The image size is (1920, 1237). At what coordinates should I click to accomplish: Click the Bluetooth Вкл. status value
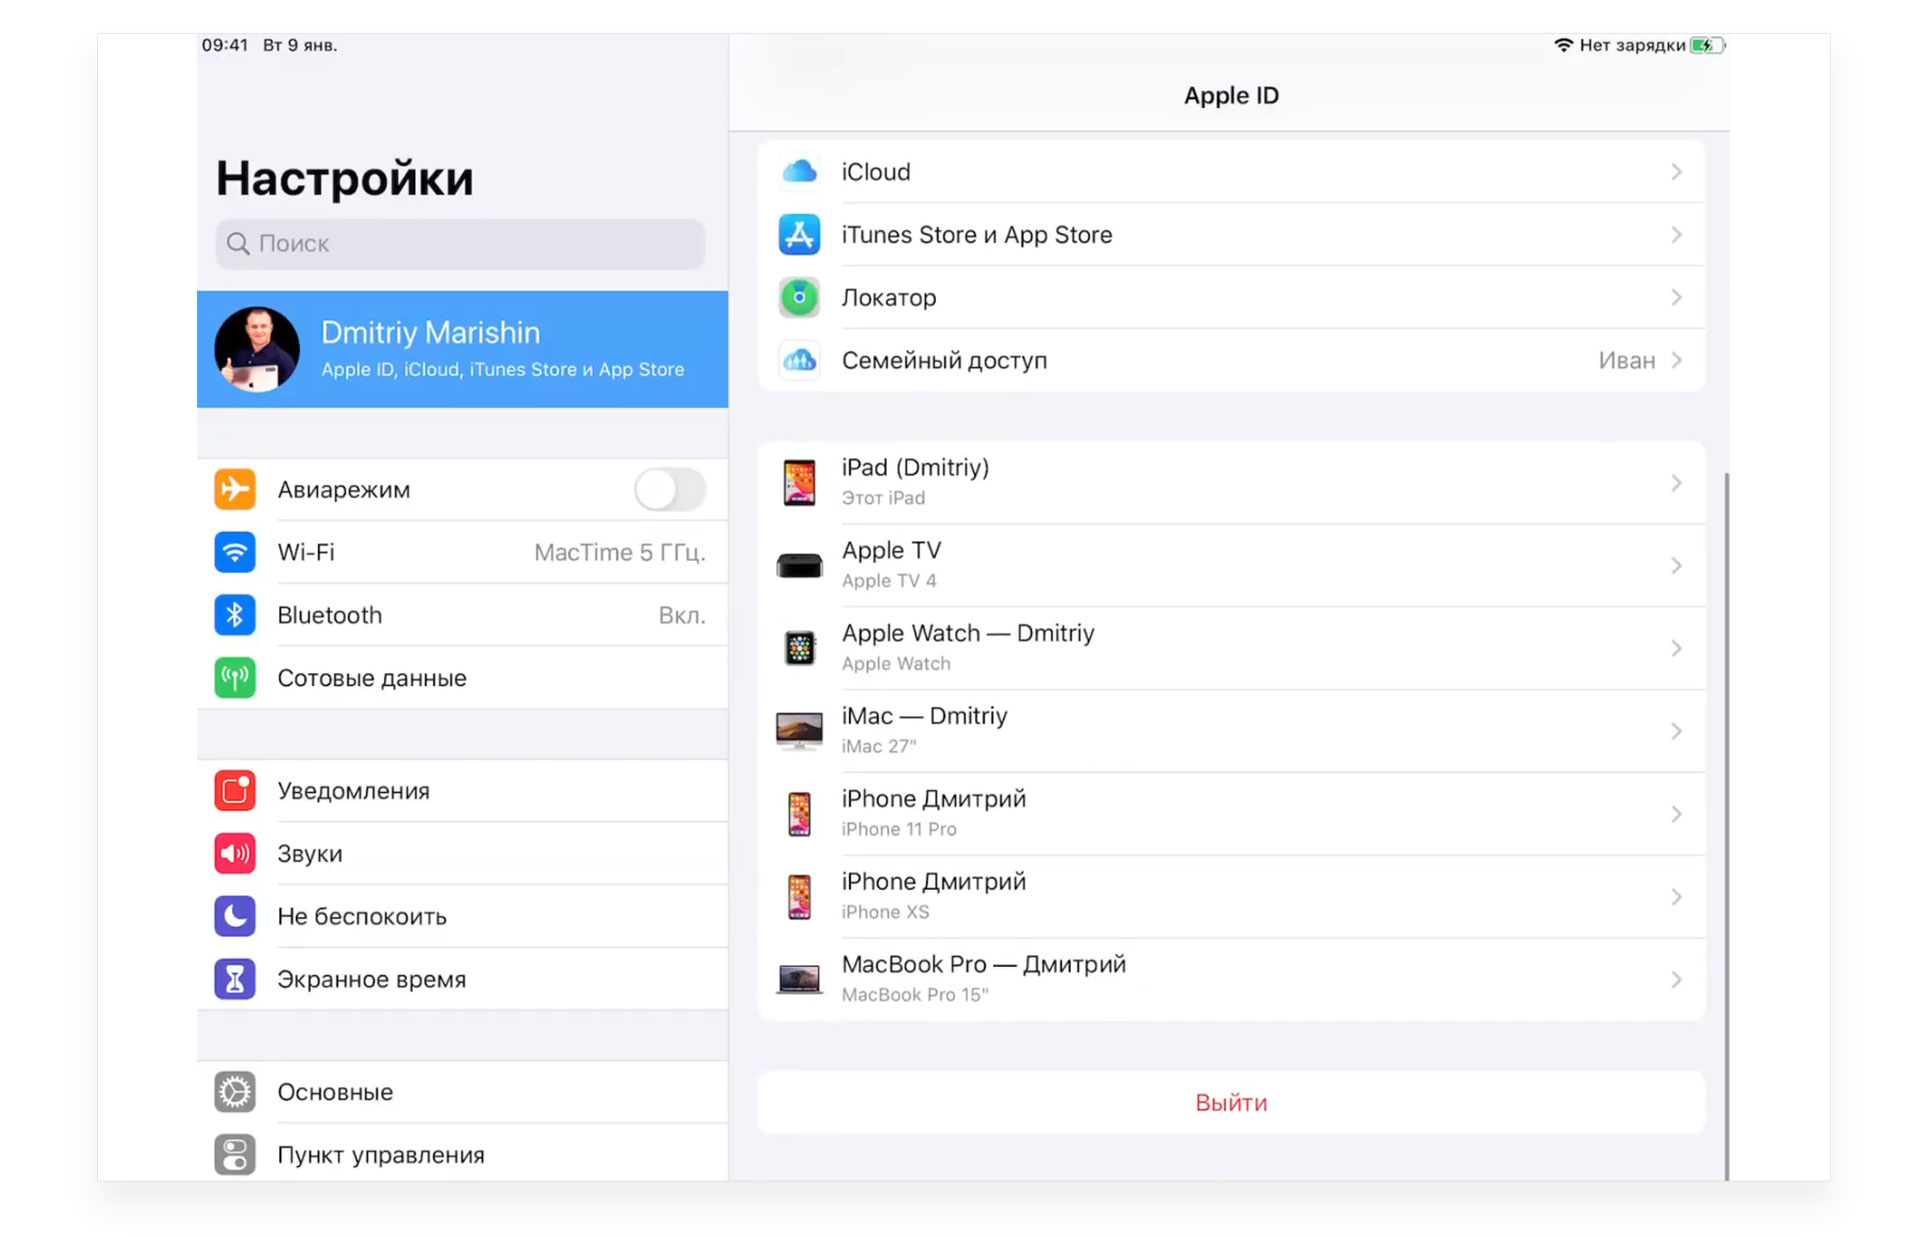click(x=682, y=615)
